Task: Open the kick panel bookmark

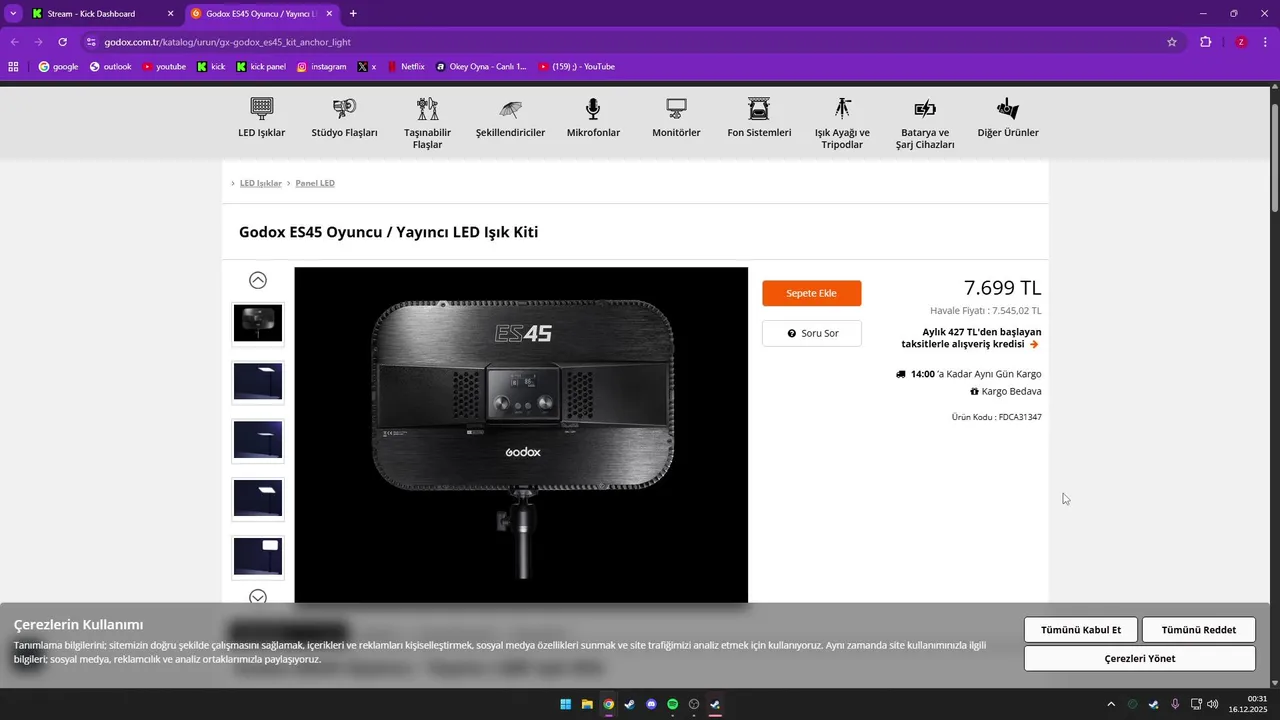Action: click(260, 67)
